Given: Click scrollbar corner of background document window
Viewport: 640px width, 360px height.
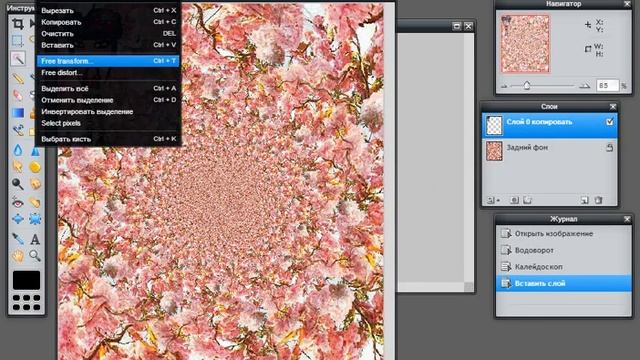Looking at the screenshot, I should click(469, 287).
